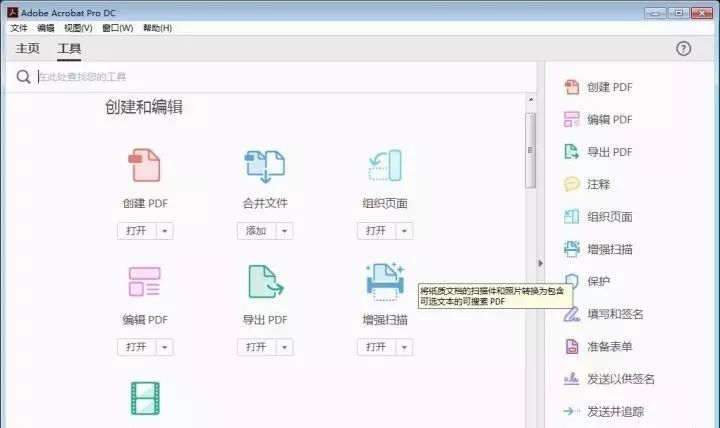Click the film strip tool icon at bottom
The width and height of the screenshot is (720, 428).
pyautogui.click(x=145, y=398)
